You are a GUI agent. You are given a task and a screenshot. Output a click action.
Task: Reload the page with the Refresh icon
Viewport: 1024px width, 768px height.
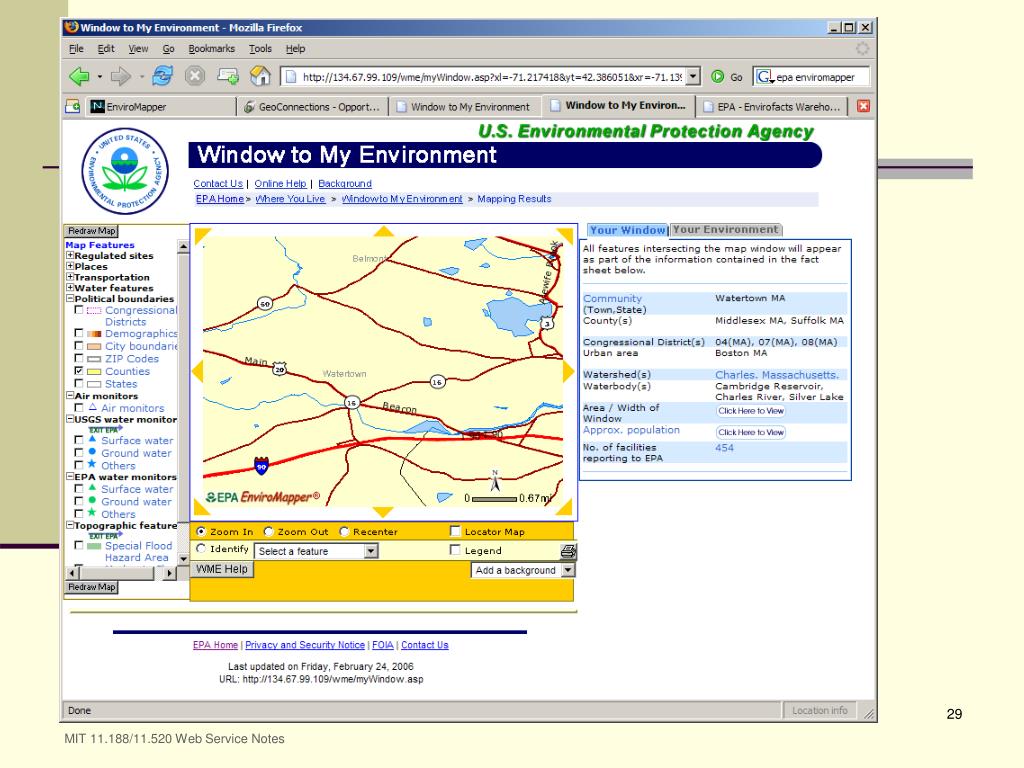[162, 76]
